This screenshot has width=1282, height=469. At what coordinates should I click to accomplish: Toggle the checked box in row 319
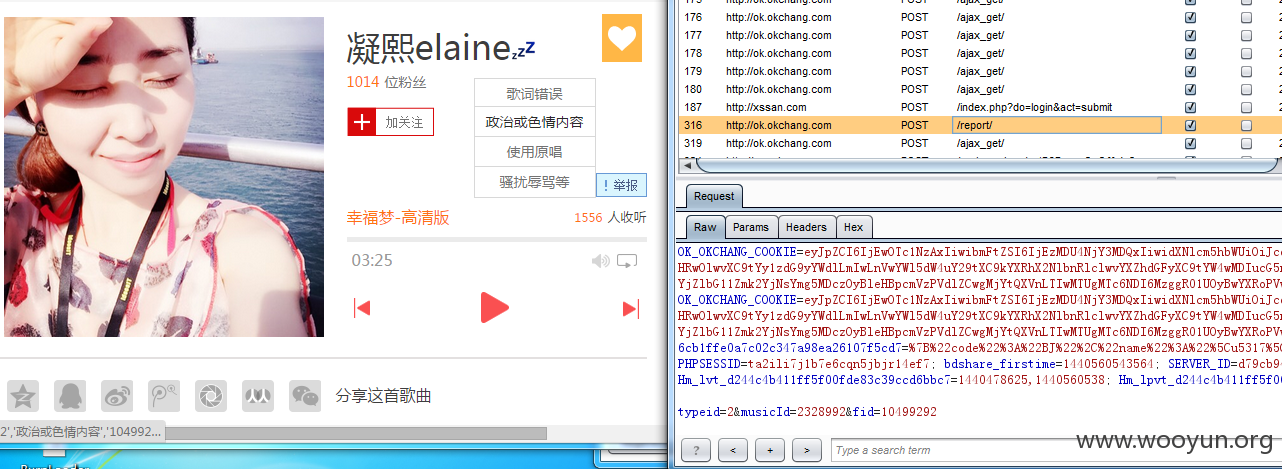coord(1190,144)
